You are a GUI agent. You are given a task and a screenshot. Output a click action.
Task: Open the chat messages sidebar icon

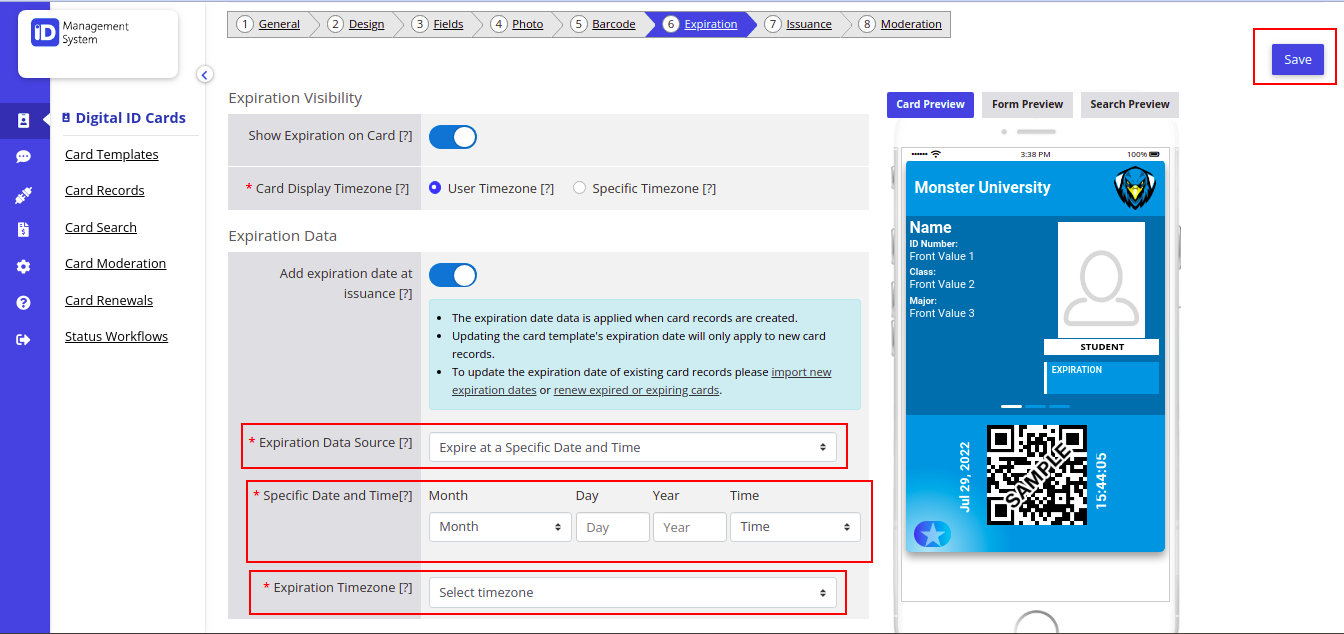(x=23, y=157)
